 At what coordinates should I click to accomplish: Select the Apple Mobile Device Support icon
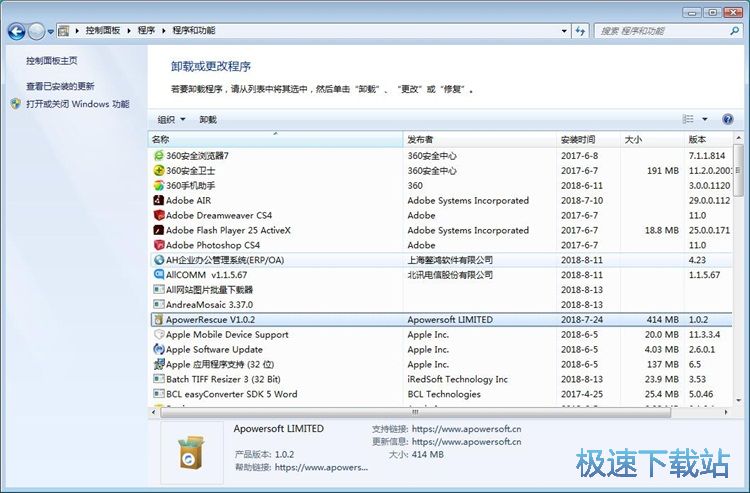[x=159, y=334]
